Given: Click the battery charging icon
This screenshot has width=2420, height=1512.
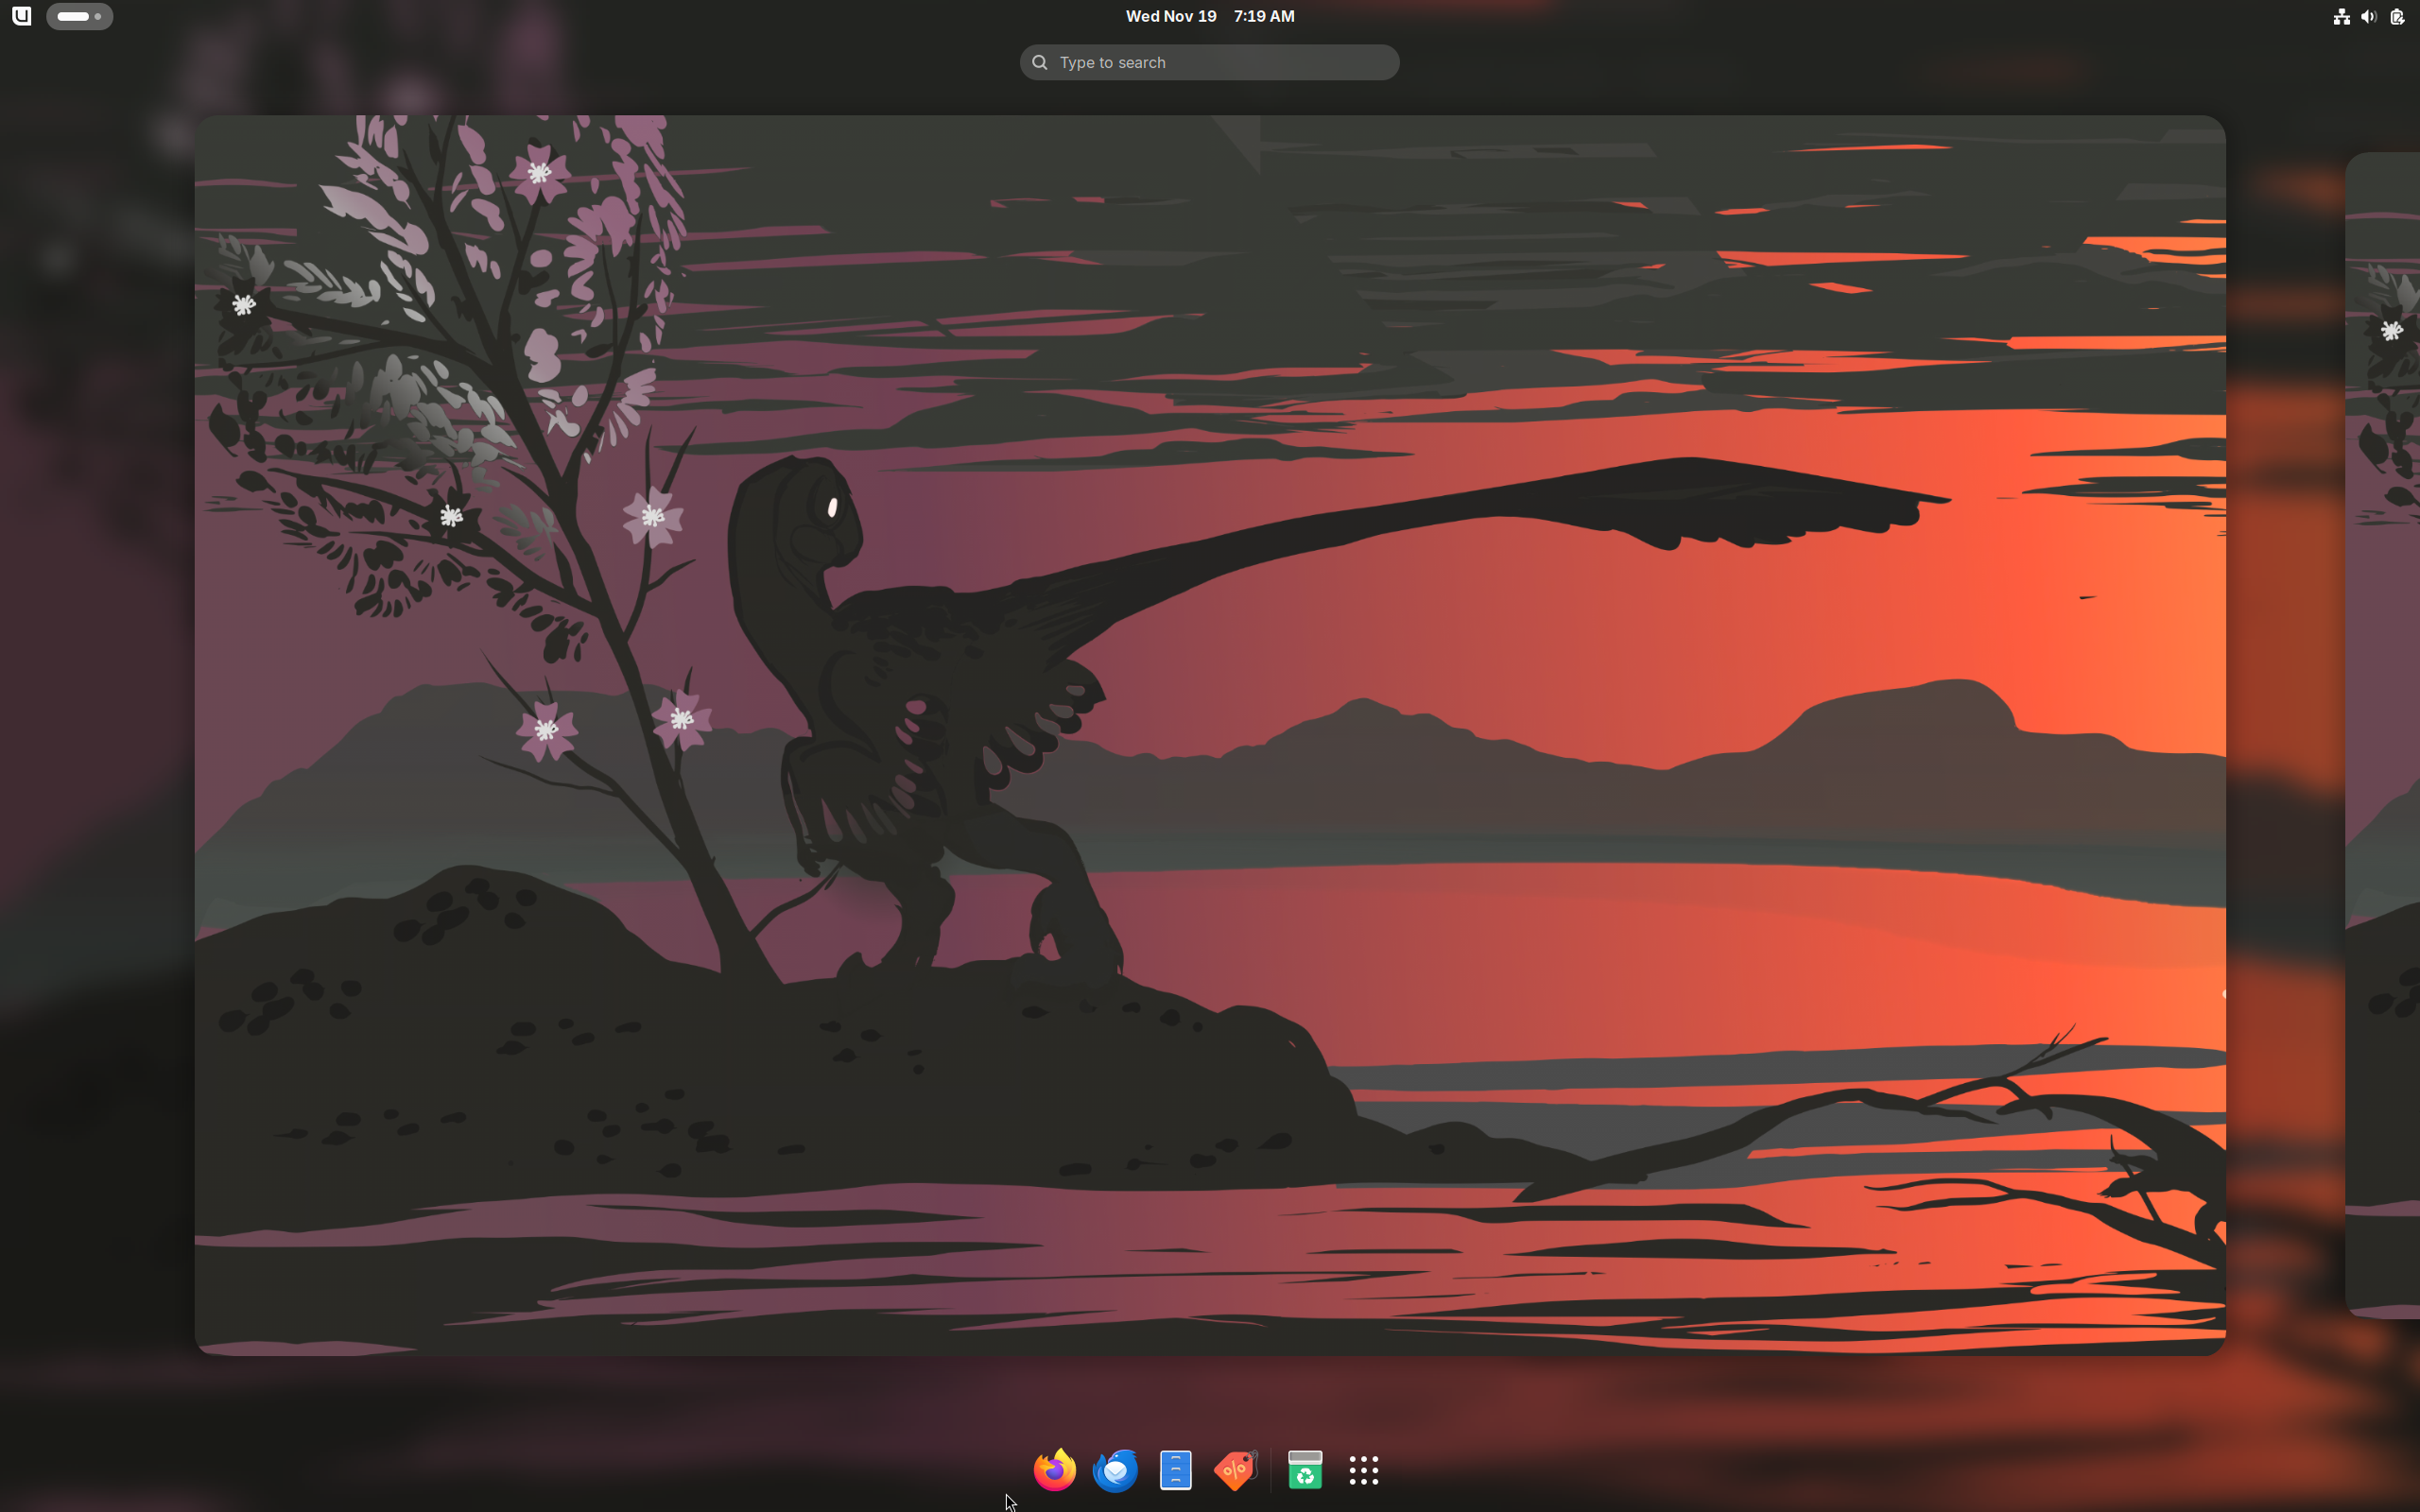Looking at the screenshot, I should (2397, 16).
